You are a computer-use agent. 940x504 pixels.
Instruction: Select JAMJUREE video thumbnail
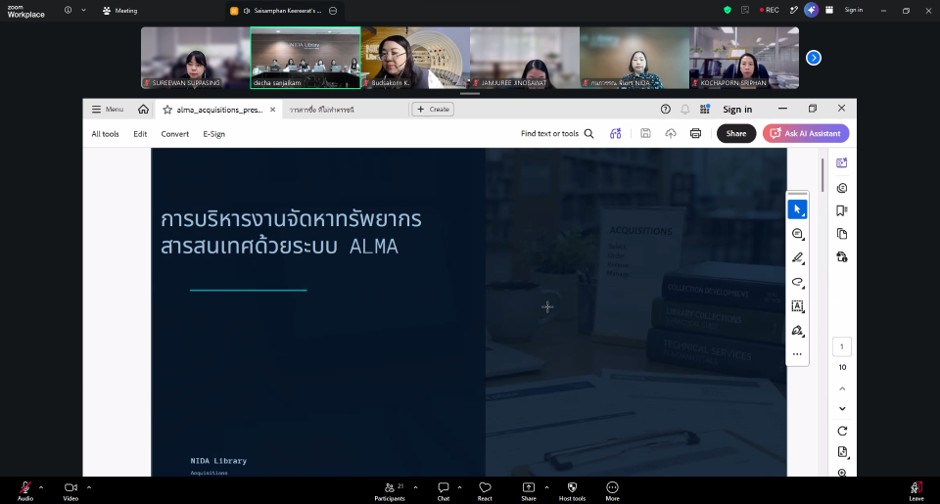[x=525, y=58]
